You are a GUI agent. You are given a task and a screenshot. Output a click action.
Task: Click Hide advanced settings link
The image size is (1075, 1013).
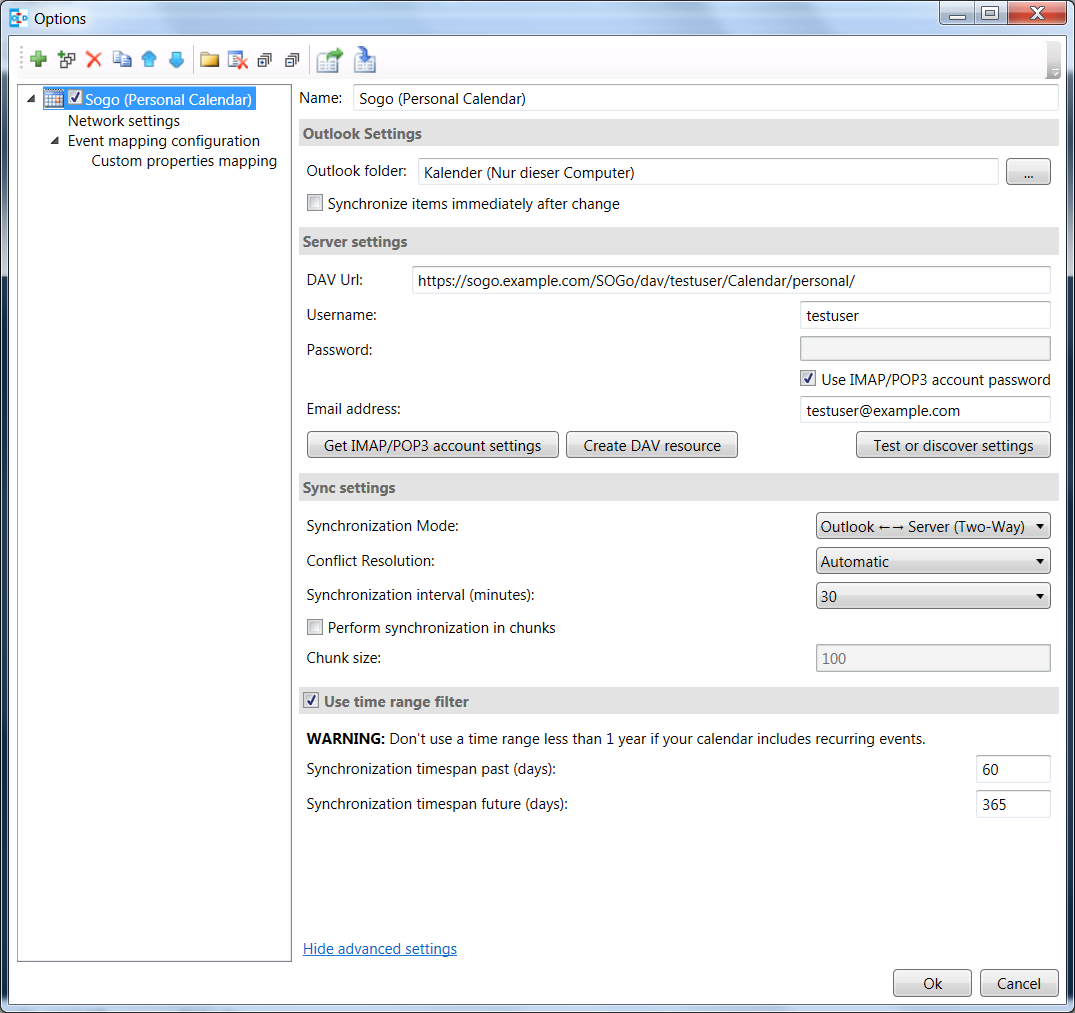click(380, 949)
